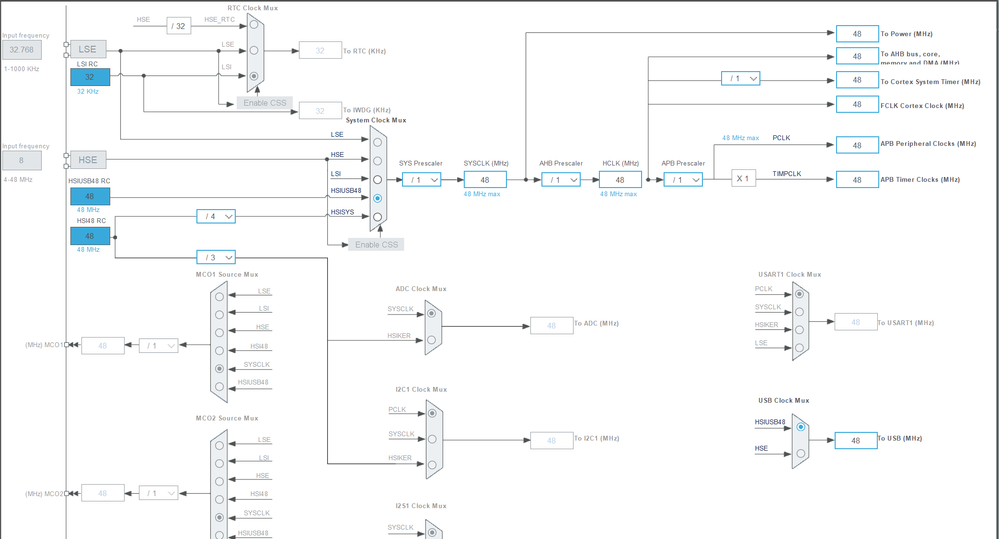Choose HSE as System Clock Mux source
999x539 pixels.
click(378, 161)
